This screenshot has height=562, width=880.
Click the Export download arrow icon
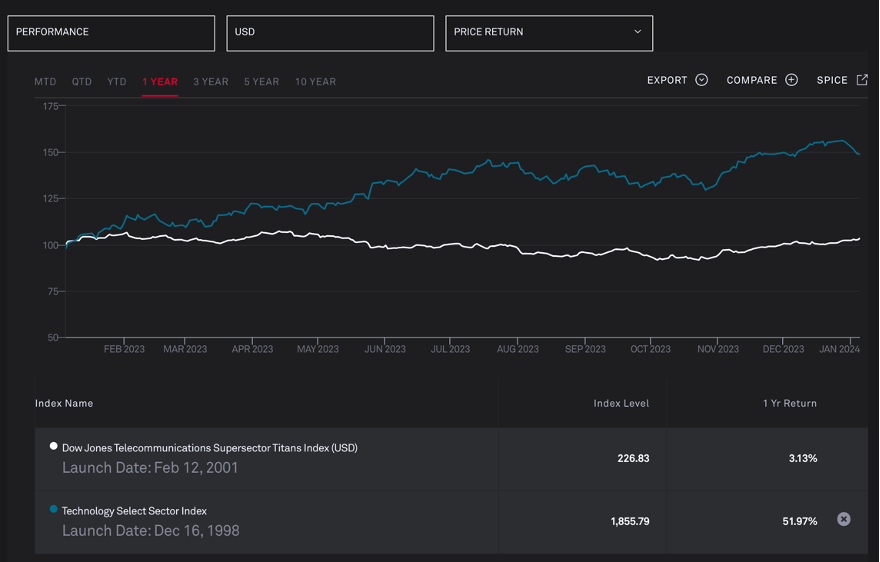[701, 80]
